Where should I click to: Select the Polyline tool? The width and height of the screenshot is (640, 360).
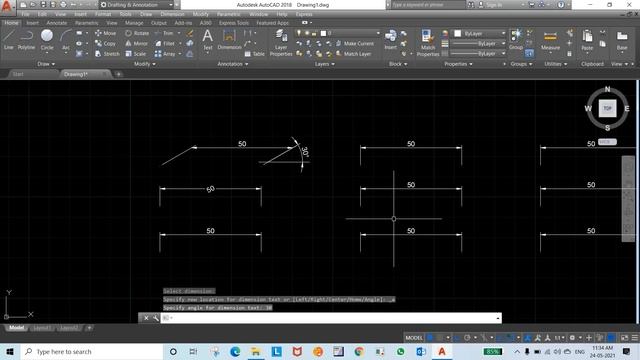26,40
